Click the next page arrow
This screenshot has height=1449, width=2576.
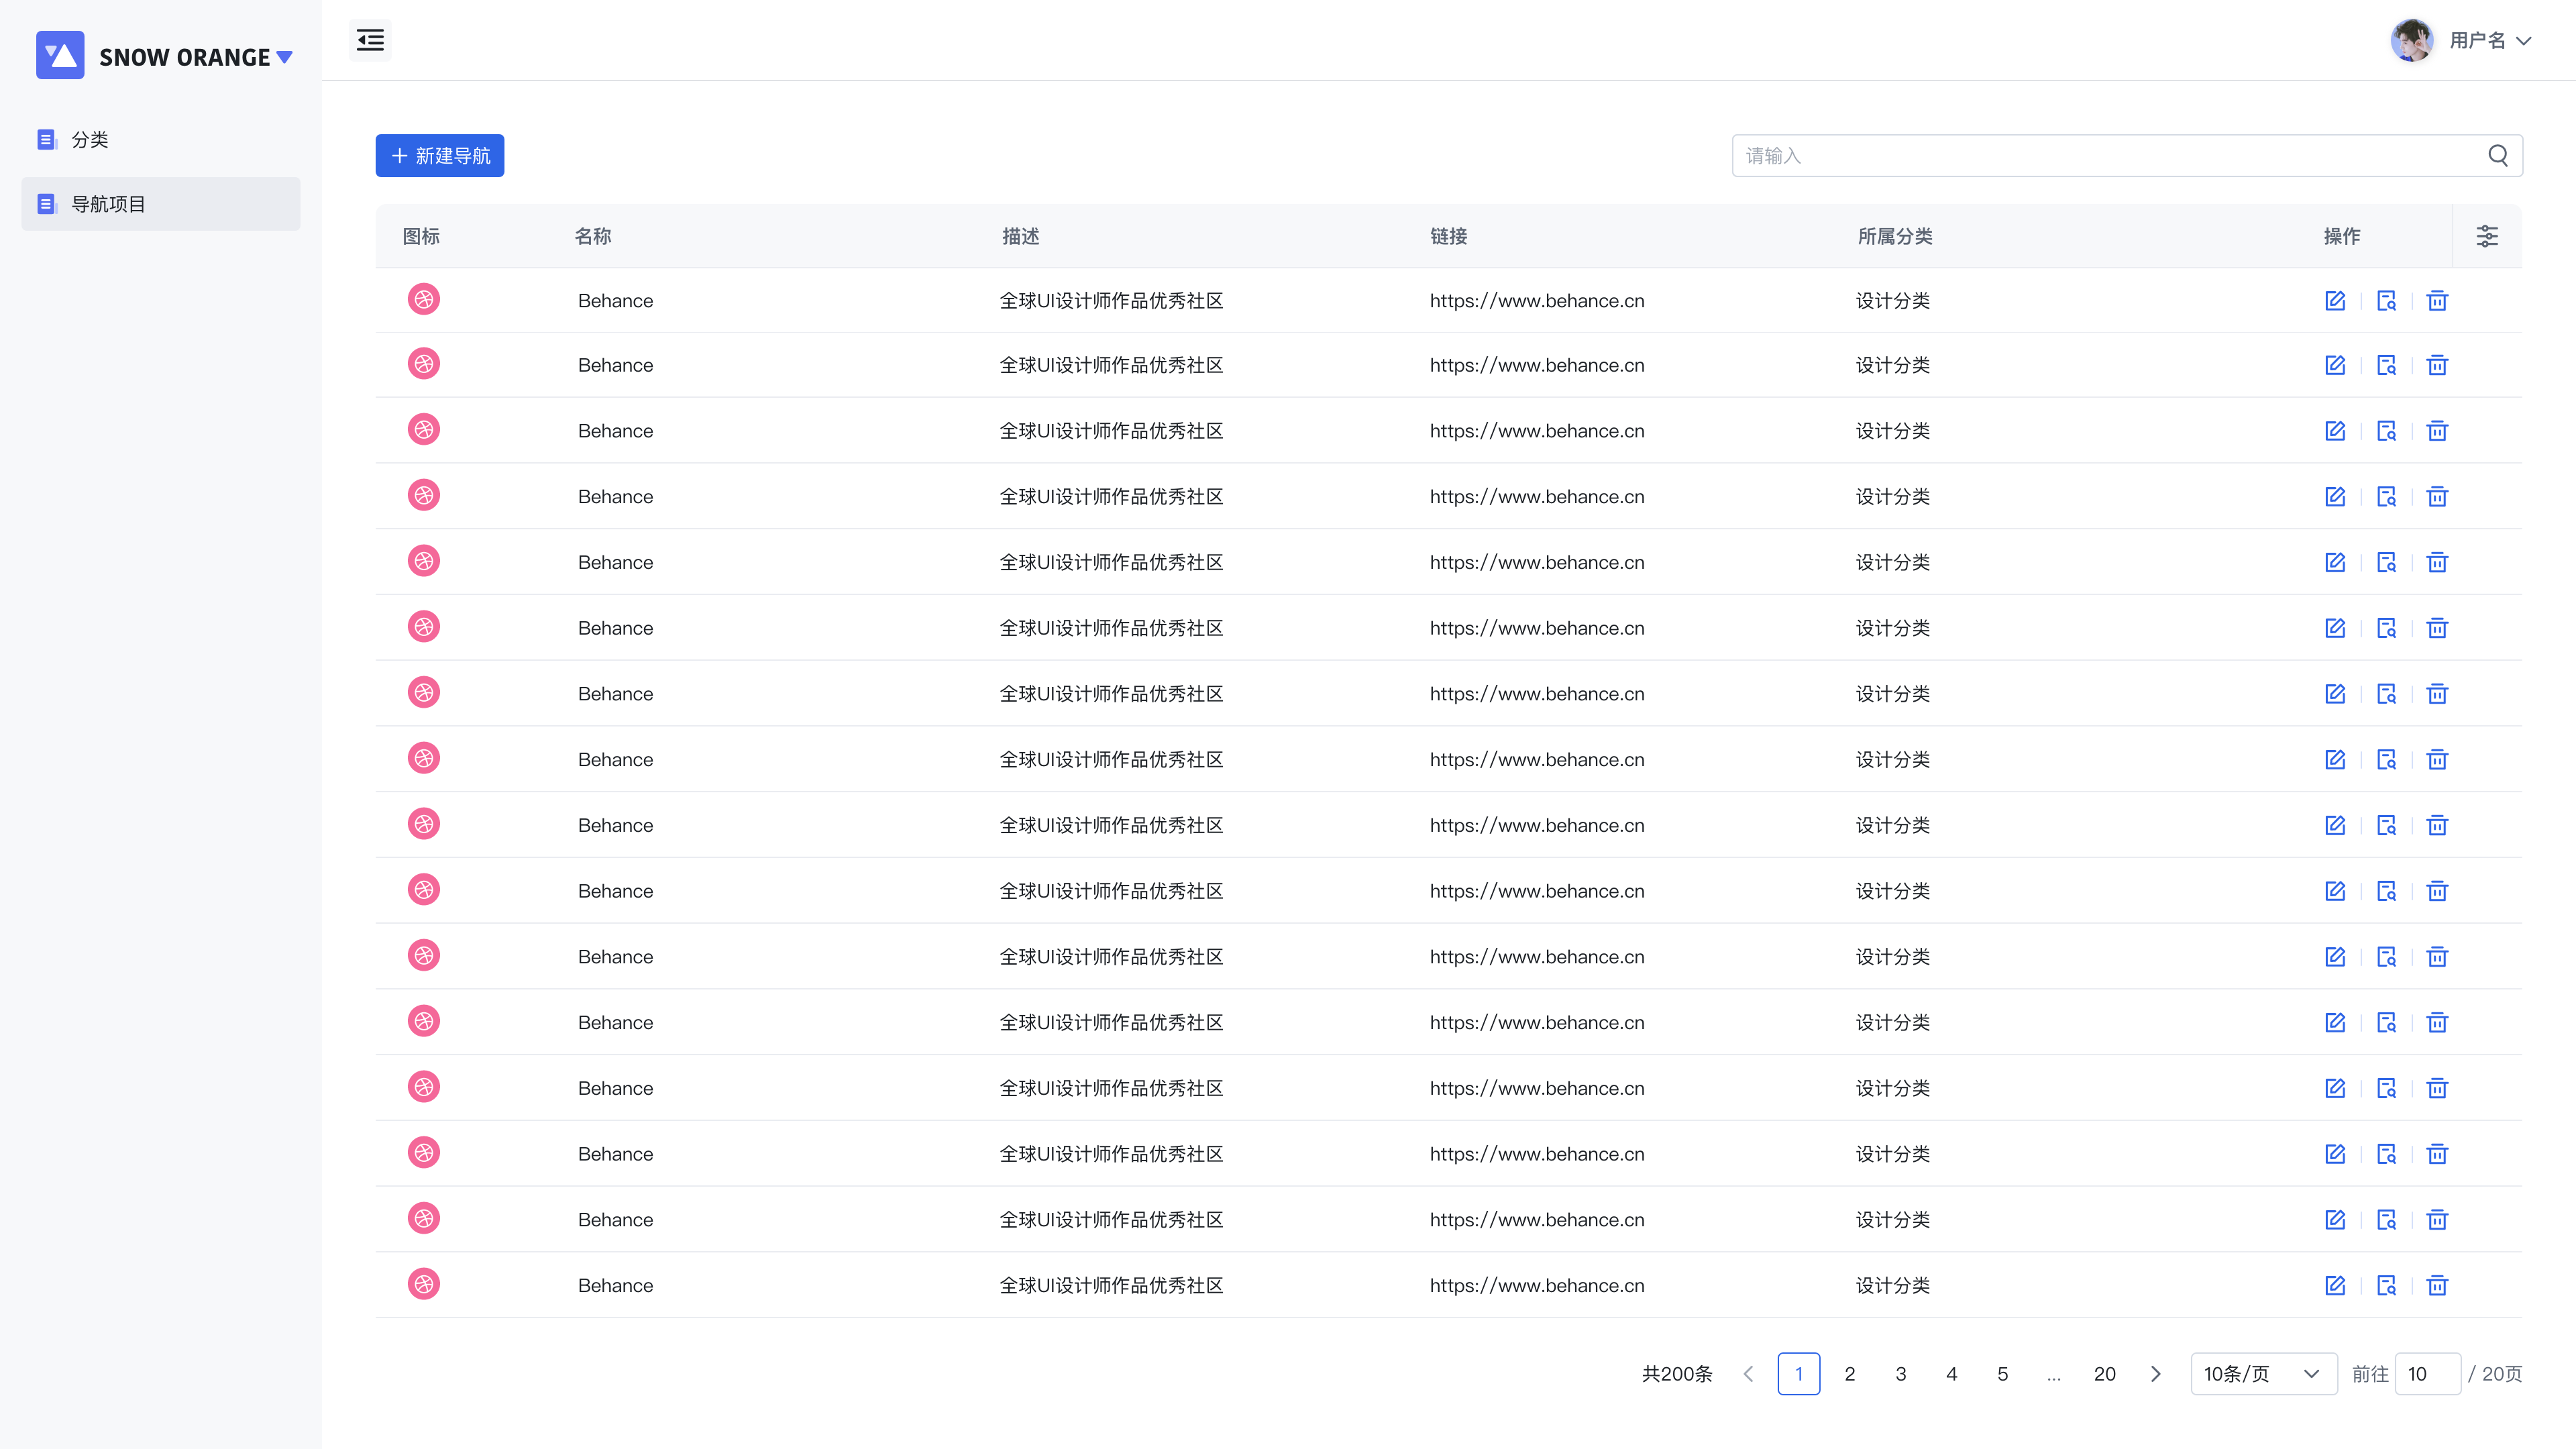(x=2155, y=1374)
